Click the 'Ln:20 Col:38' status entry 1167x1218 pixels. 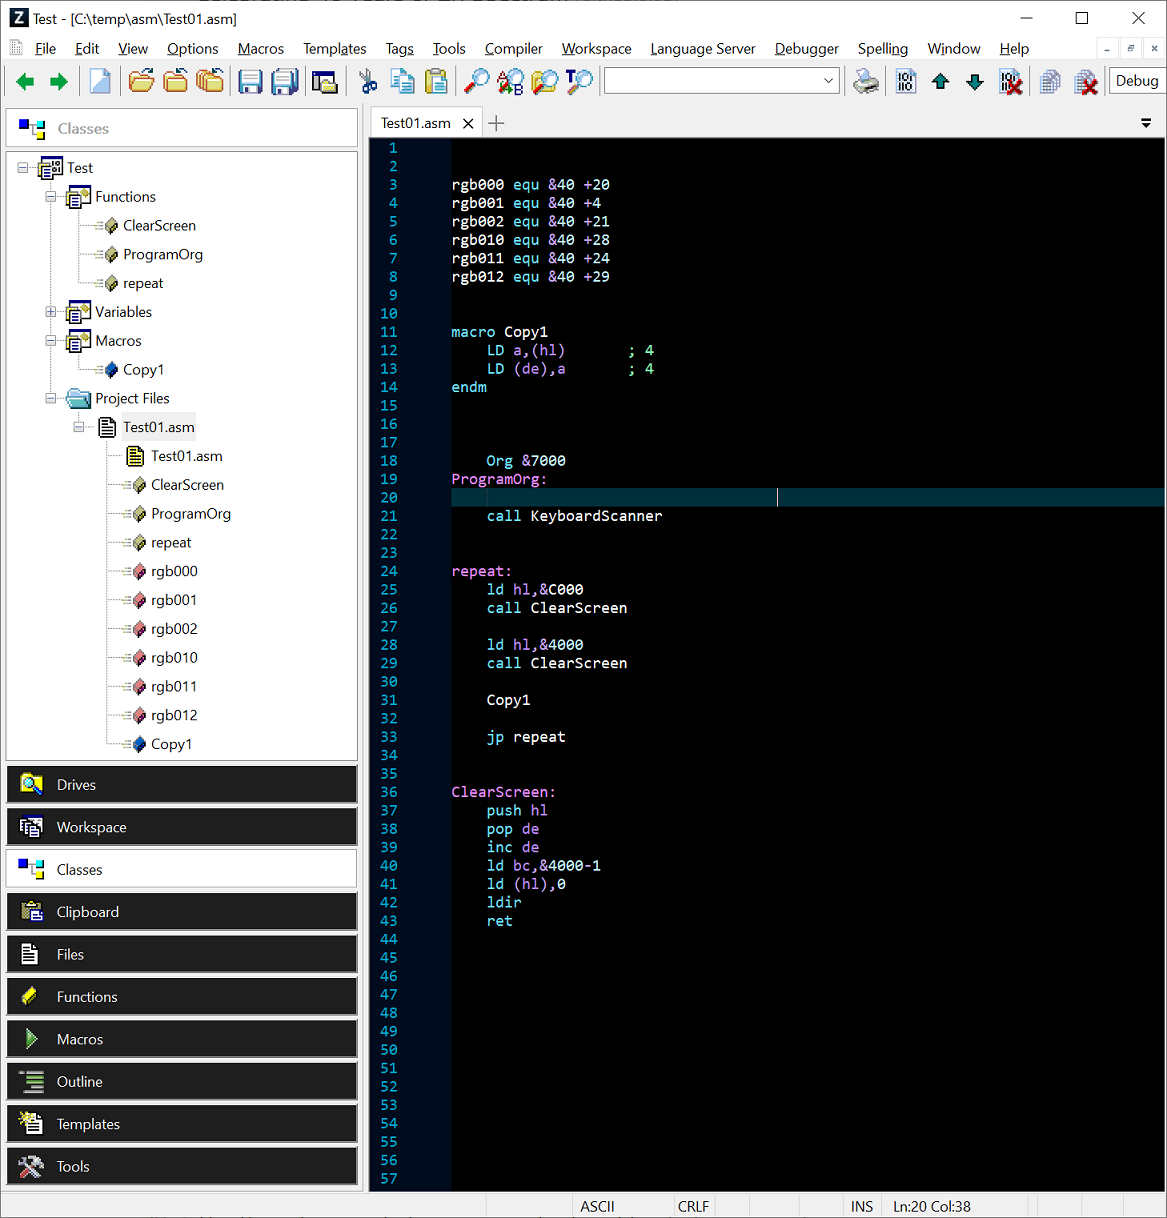point(932,1206)
